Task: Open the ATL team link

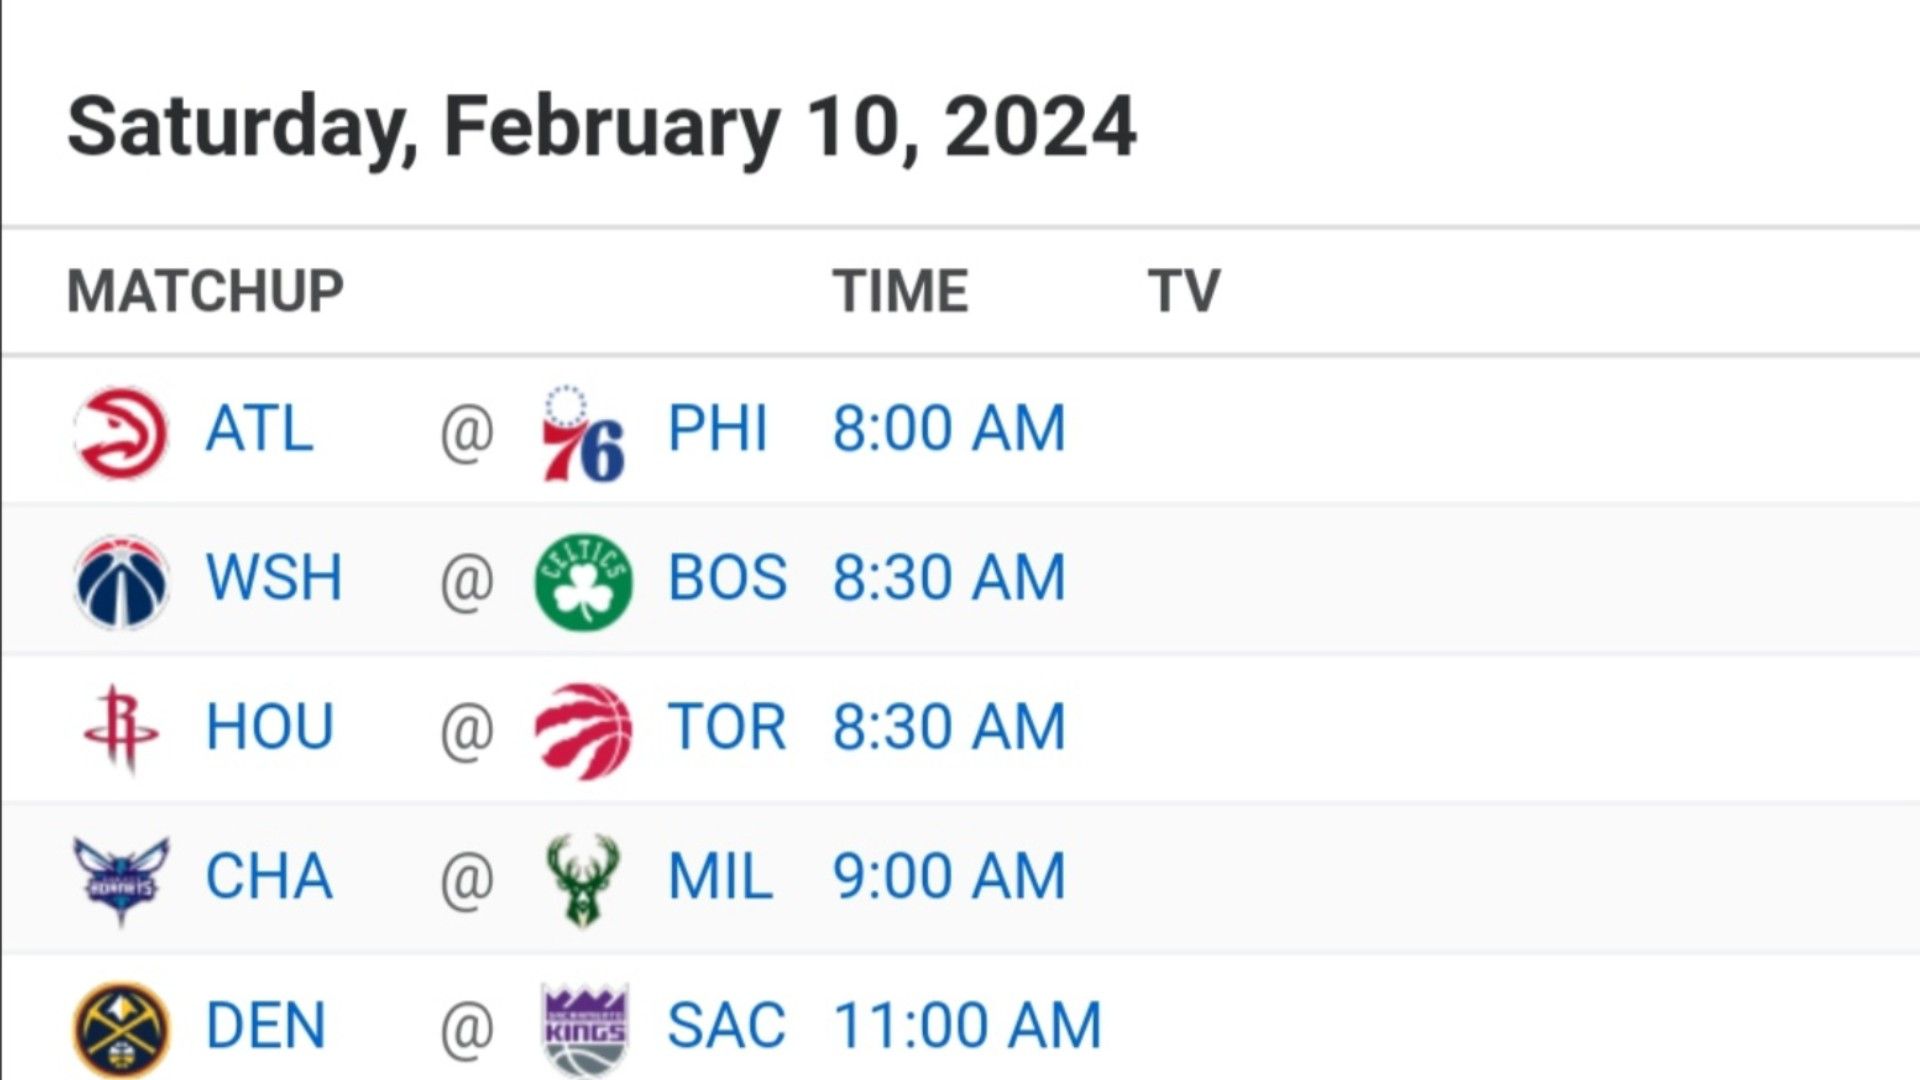Action: click(x=259, y=429)
